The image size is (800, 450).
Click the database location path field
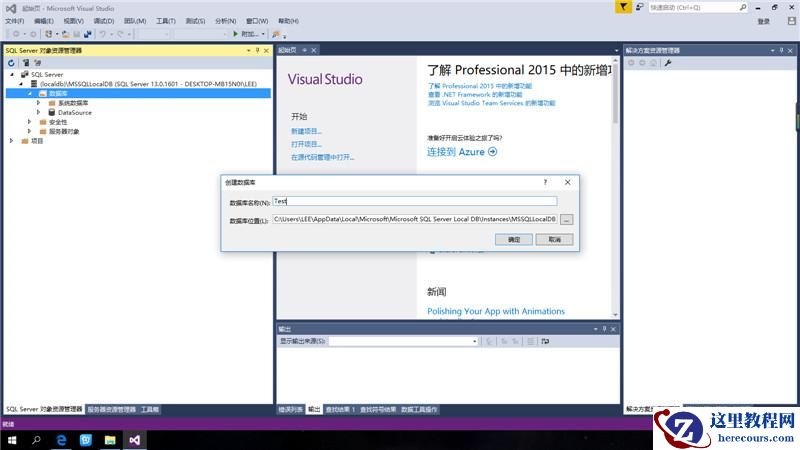point(415,219)
